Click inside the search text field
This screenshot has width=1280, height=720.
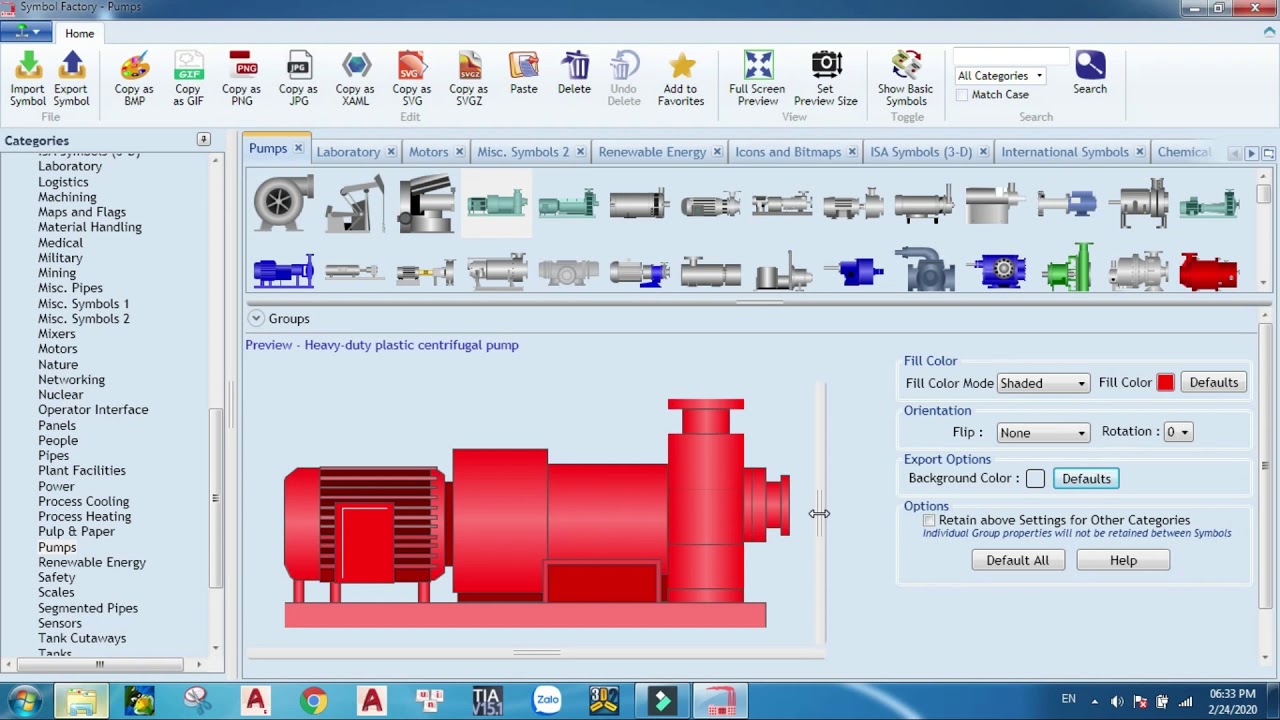point(1010,56)
